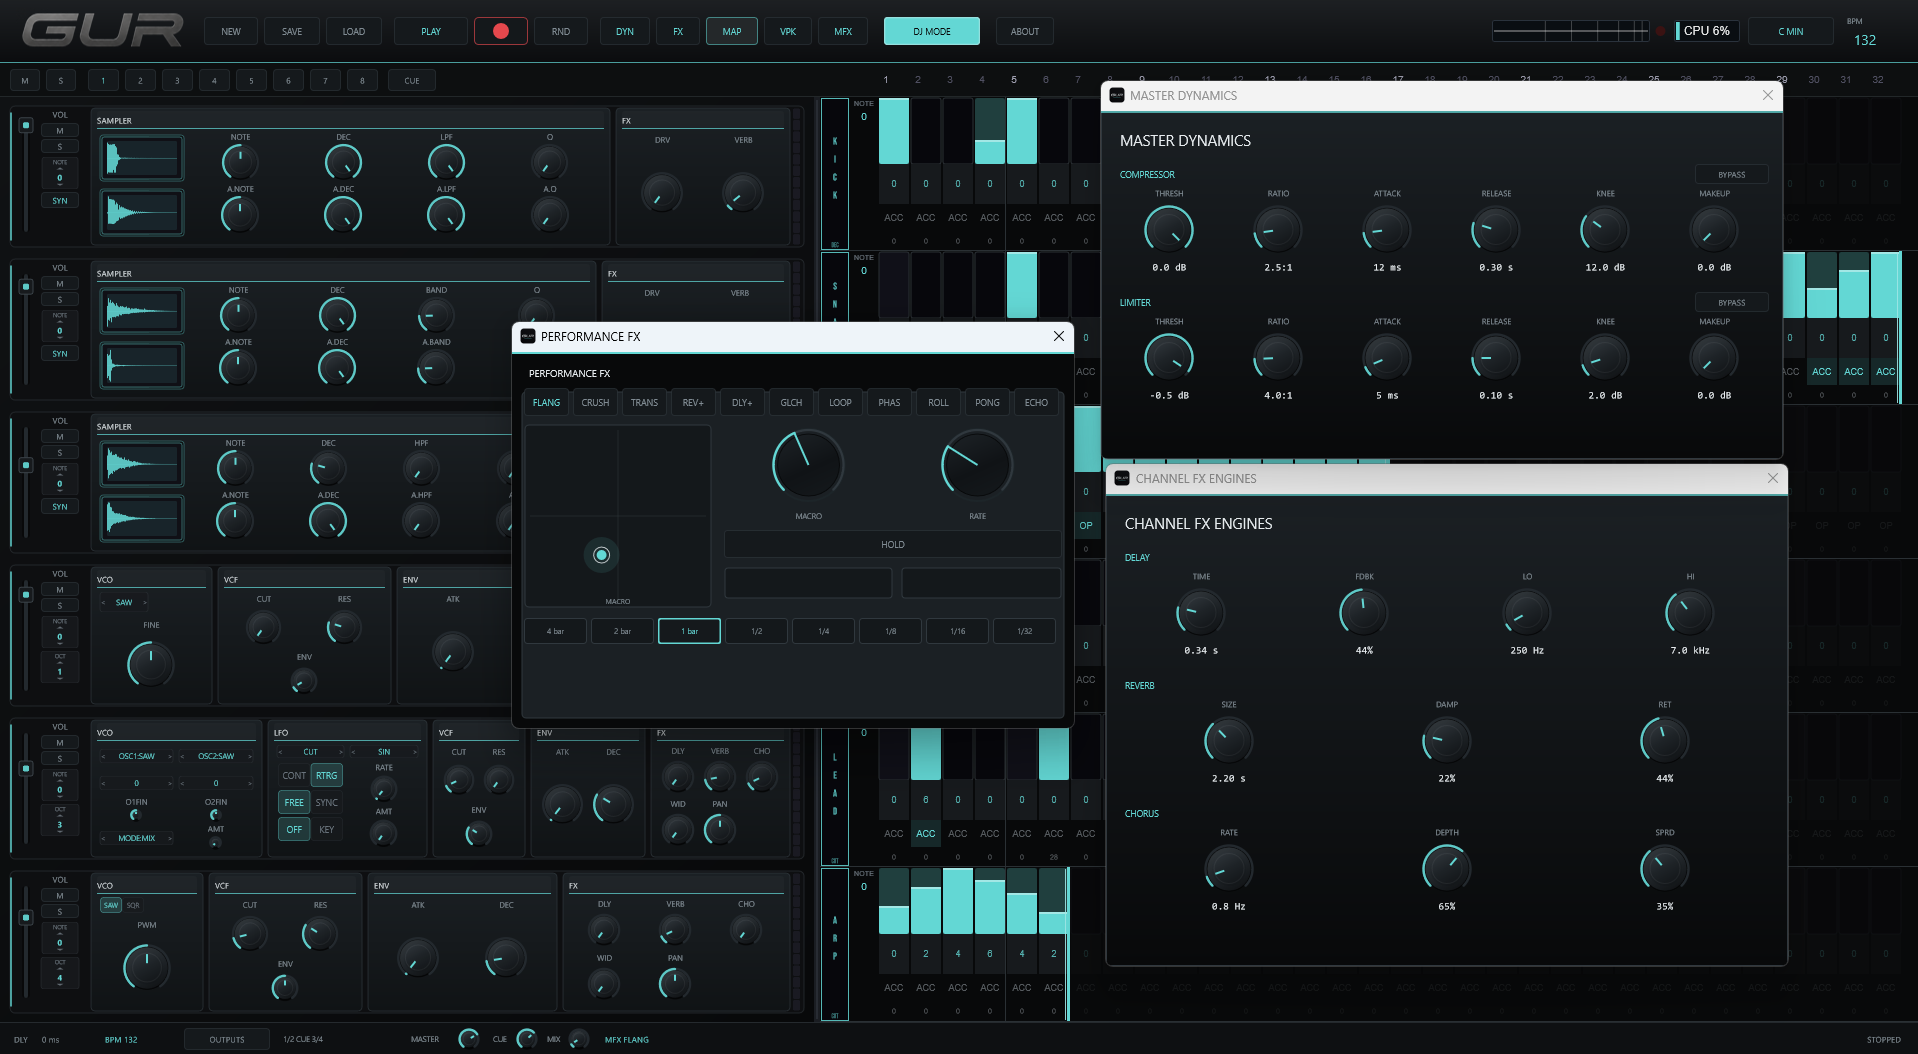Adjust the MASTER knob in bottom bar
This screenshot has height=1054, width=1918.
[468, 1039]
